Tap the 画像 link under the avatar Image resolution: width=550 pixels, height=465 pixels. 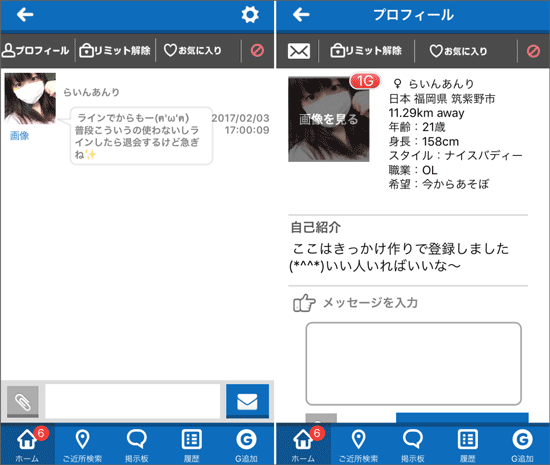pyautogui.click(x=19, y=136)
